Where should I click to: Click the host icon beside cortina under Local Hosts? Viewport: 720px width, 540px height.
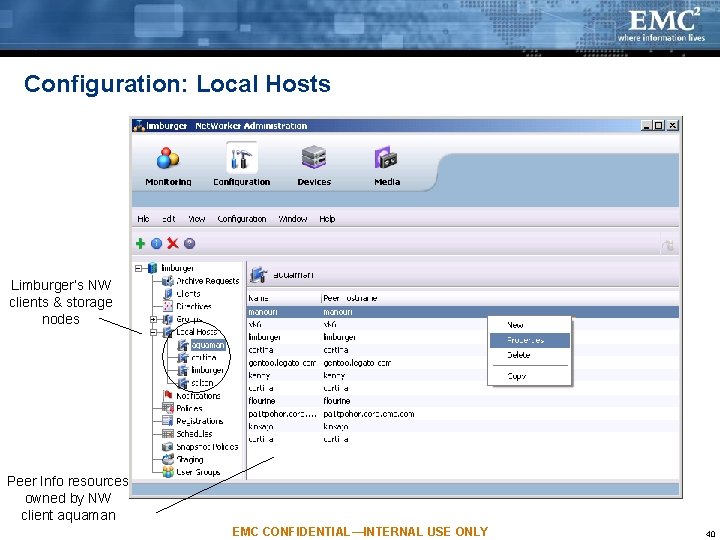point(183,358)
